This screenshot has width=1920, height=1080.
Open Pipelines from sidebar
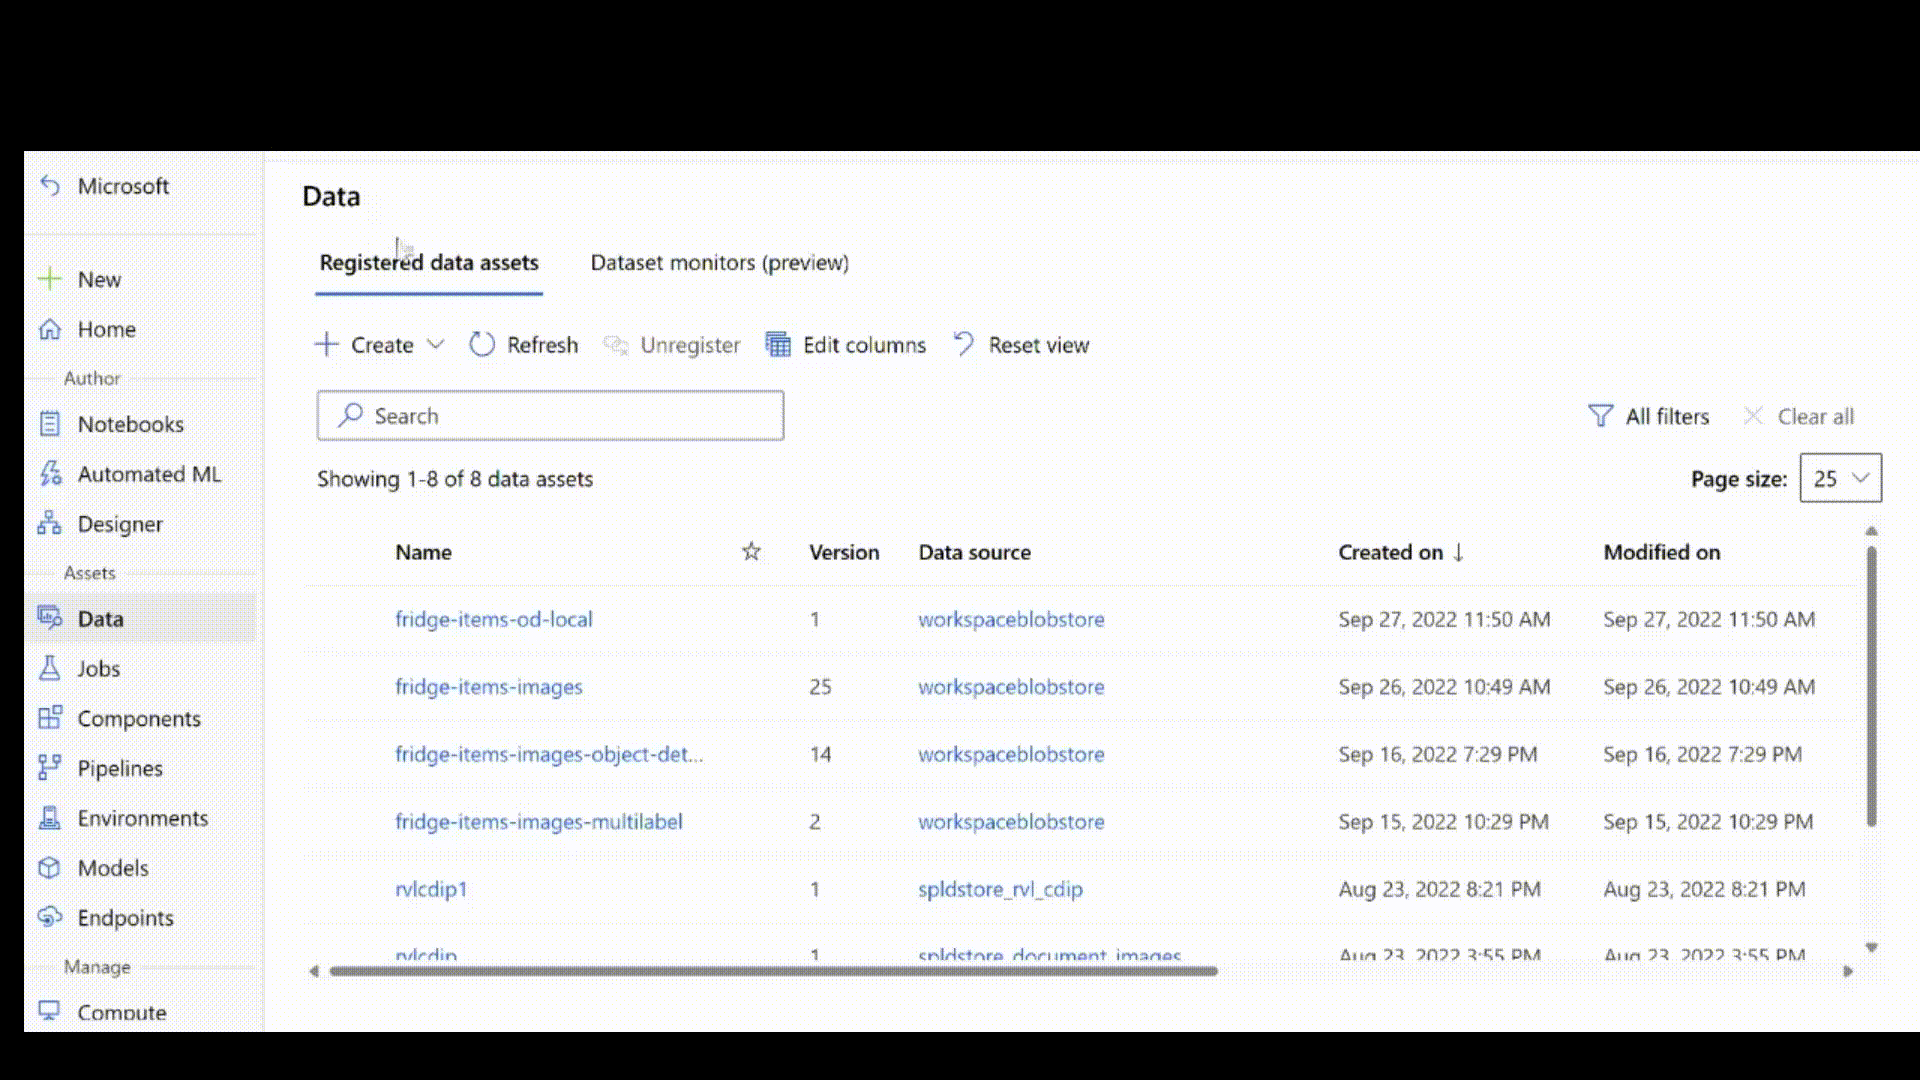[x=120, y=767]
